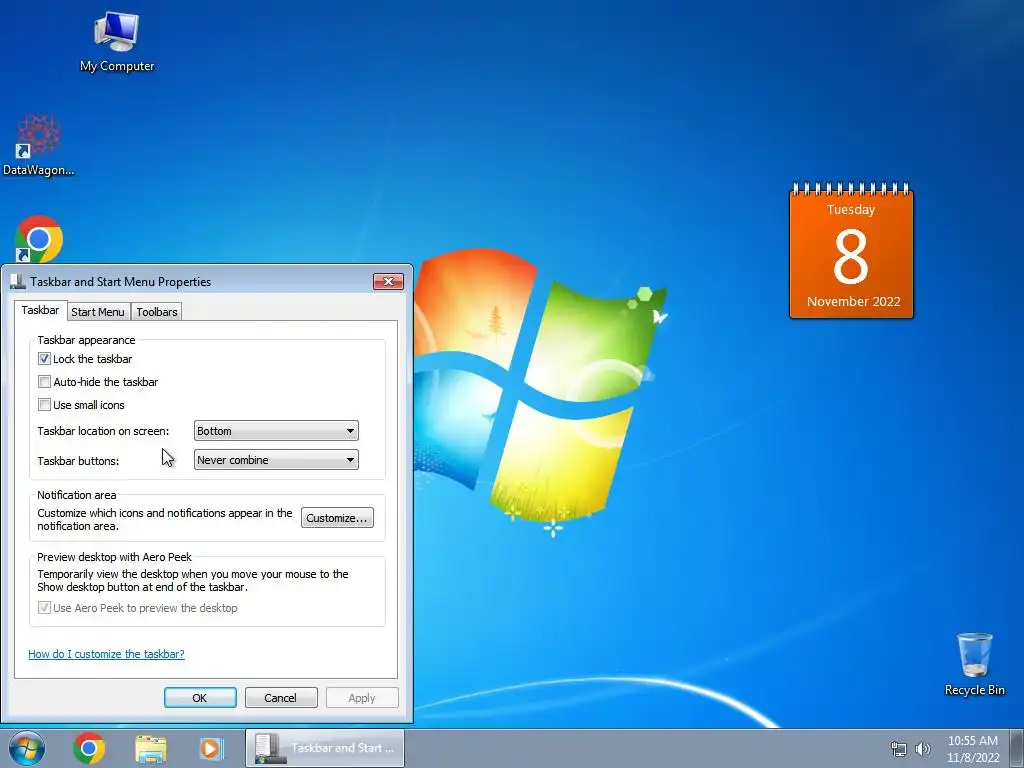Click the dialog title bar icon
The width and height of the screenshot is (1024, 768).
click(18, 281)
